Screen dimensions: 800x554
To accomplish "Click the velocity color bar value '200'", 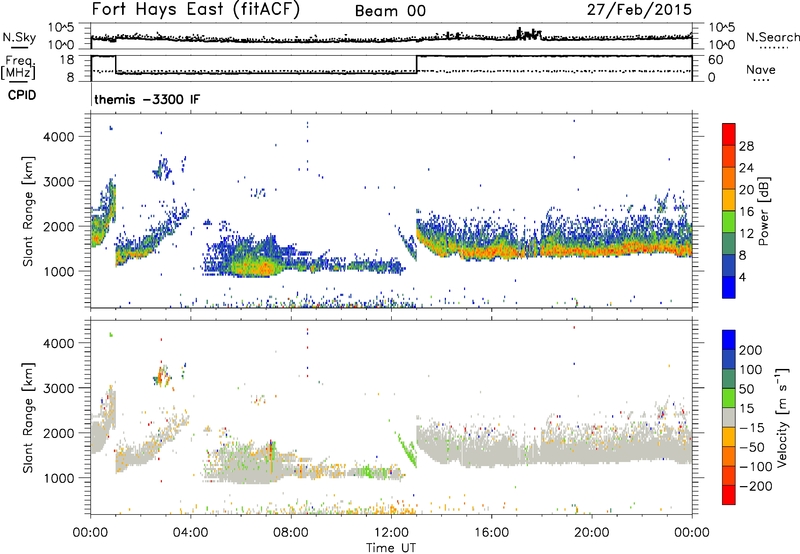I will pos(751,350).
